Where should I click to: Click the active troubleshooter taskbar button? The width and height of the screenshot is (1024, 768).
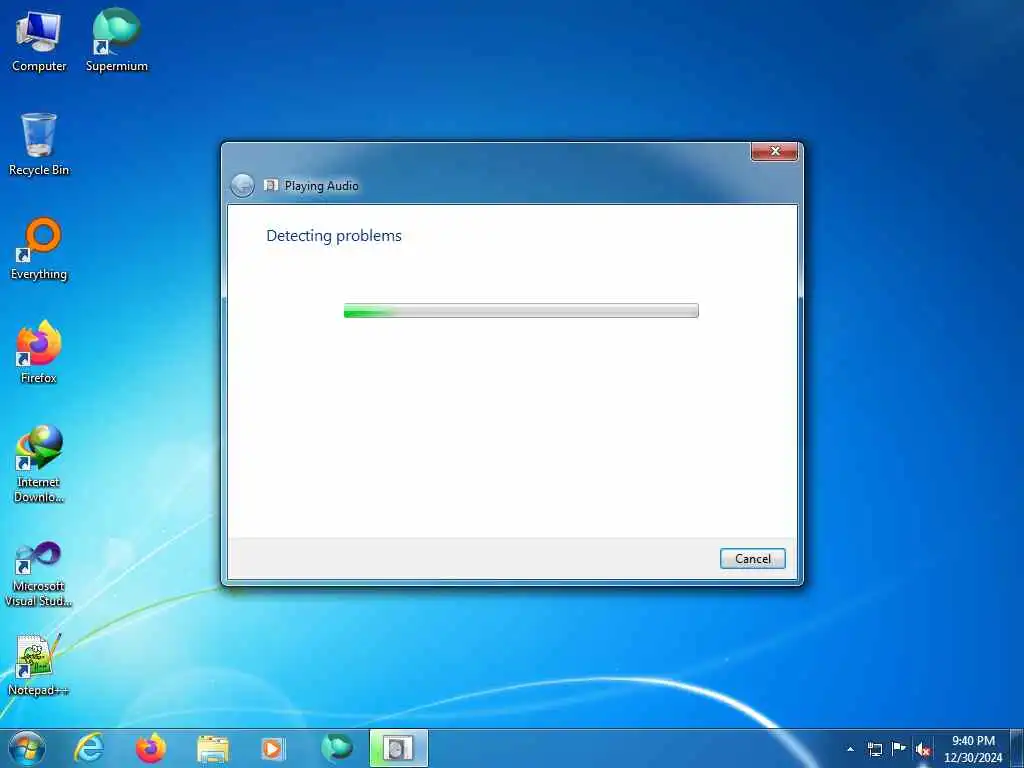[x=398, y=748]
